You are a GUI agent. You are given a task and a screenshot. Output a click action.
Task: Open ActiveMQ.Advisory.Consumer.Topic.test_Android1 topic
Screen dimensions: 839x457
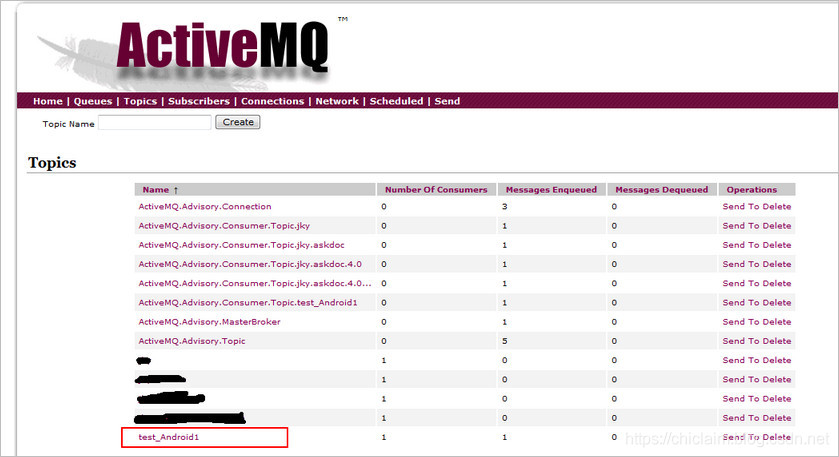coord(248,303)
